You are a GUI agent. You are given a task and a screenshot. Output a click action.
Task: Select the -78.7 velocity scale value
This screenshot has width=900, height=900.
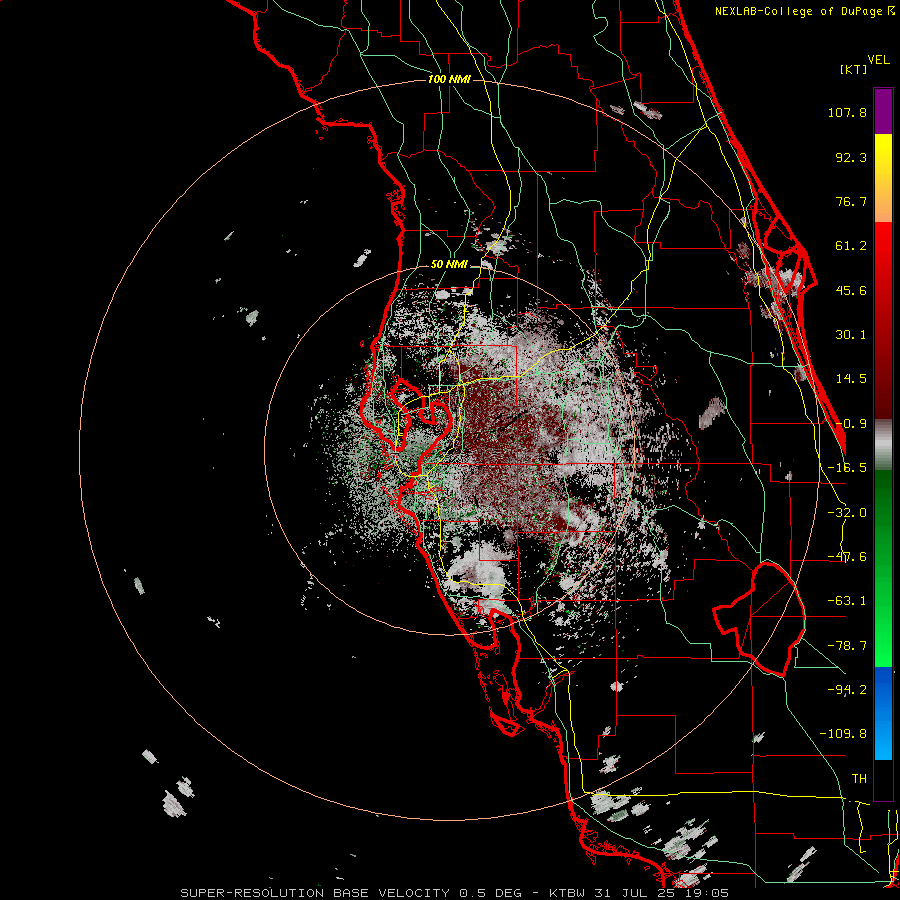pos(847,646)
